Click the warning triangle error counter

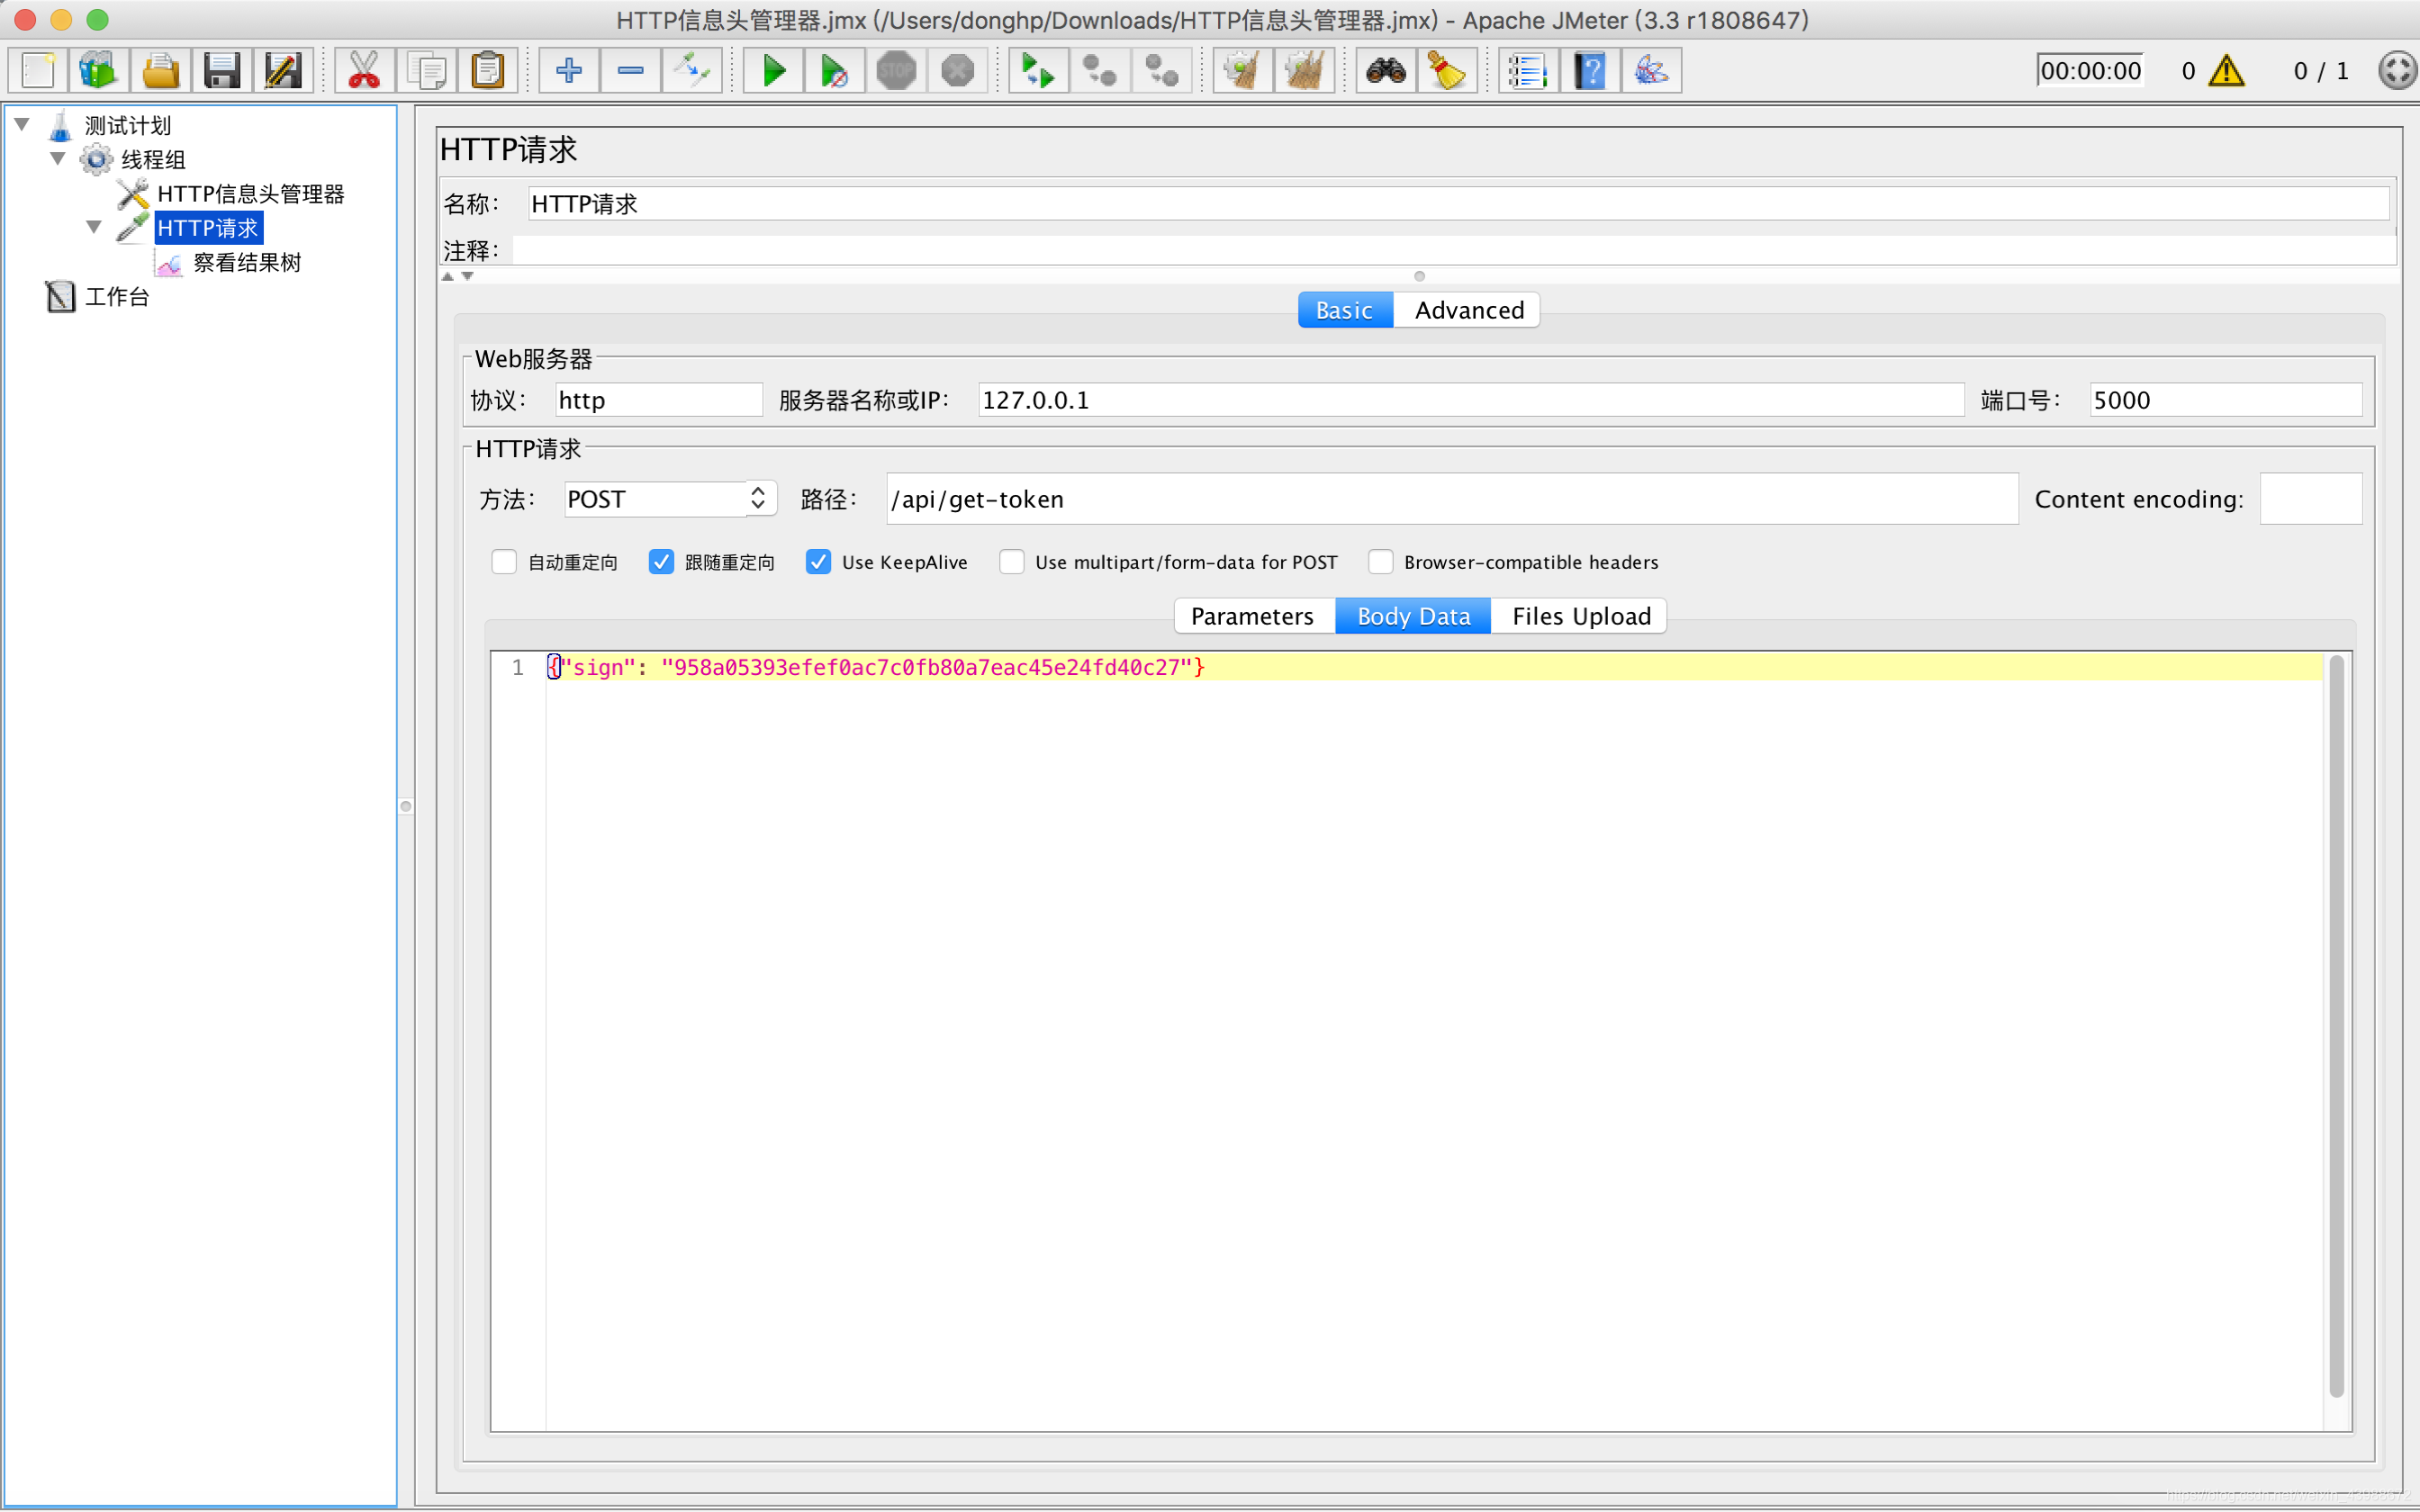coord(2227,71)
